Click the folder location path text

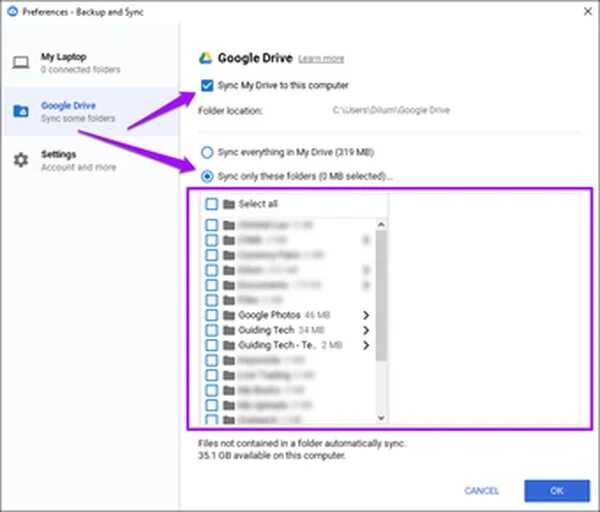click(391, 111)
